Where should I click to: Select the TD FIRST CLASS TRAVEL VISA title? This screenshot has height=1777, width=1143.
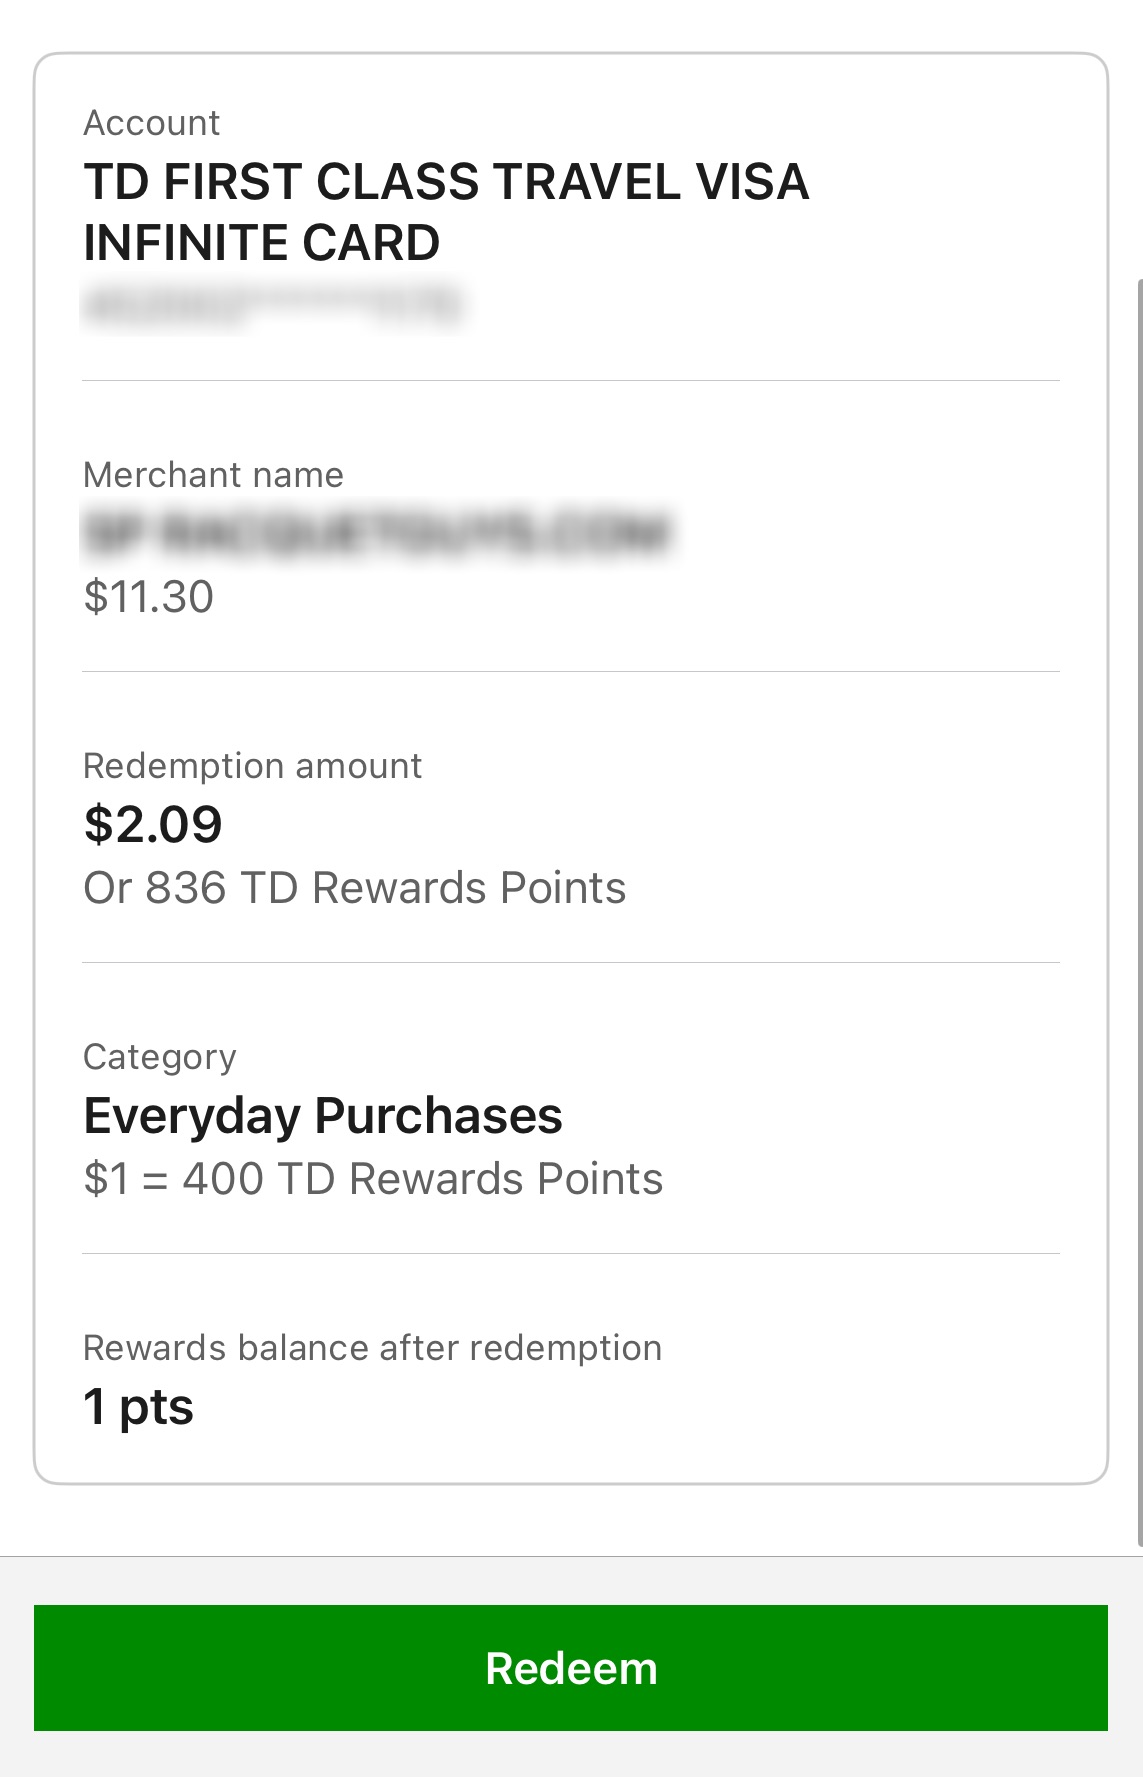(x=446, y=182)
